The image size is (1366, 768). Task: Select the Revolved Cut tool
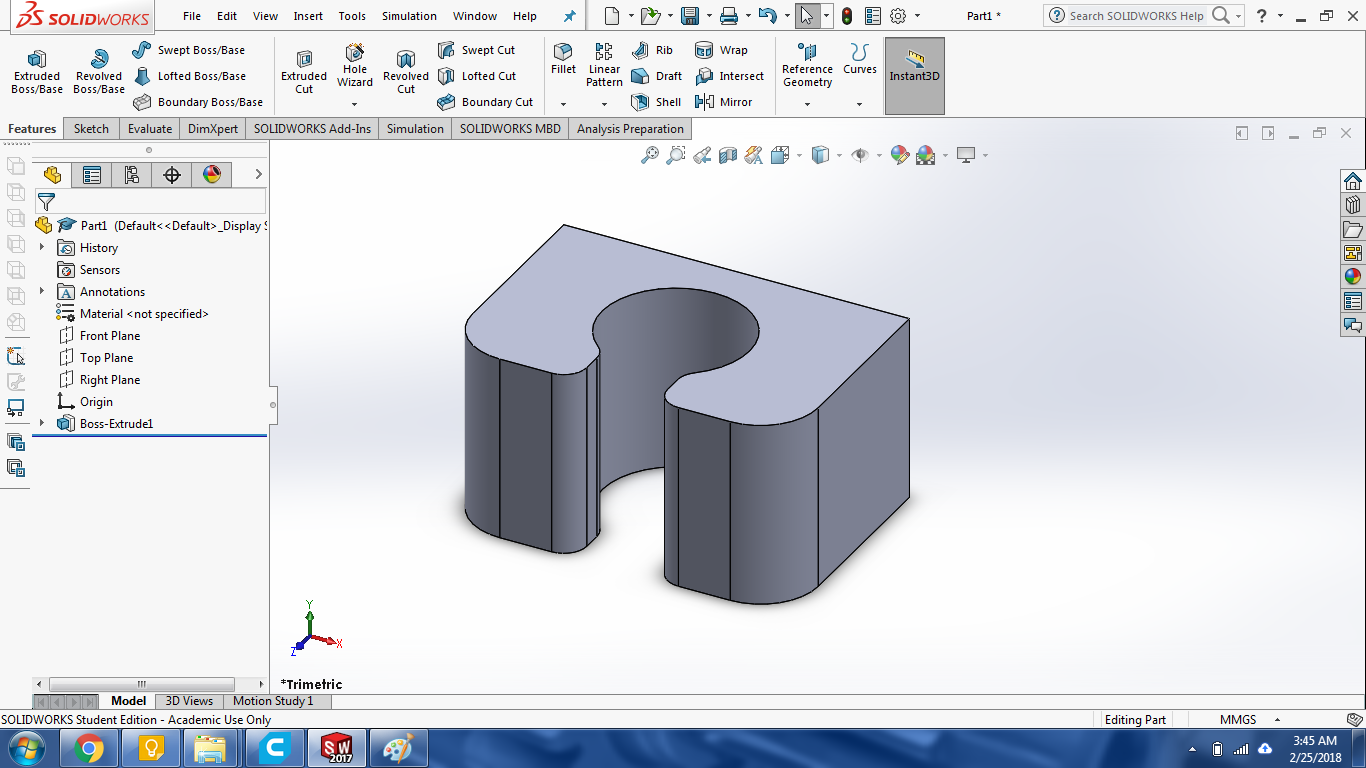[x=406, y=73]
